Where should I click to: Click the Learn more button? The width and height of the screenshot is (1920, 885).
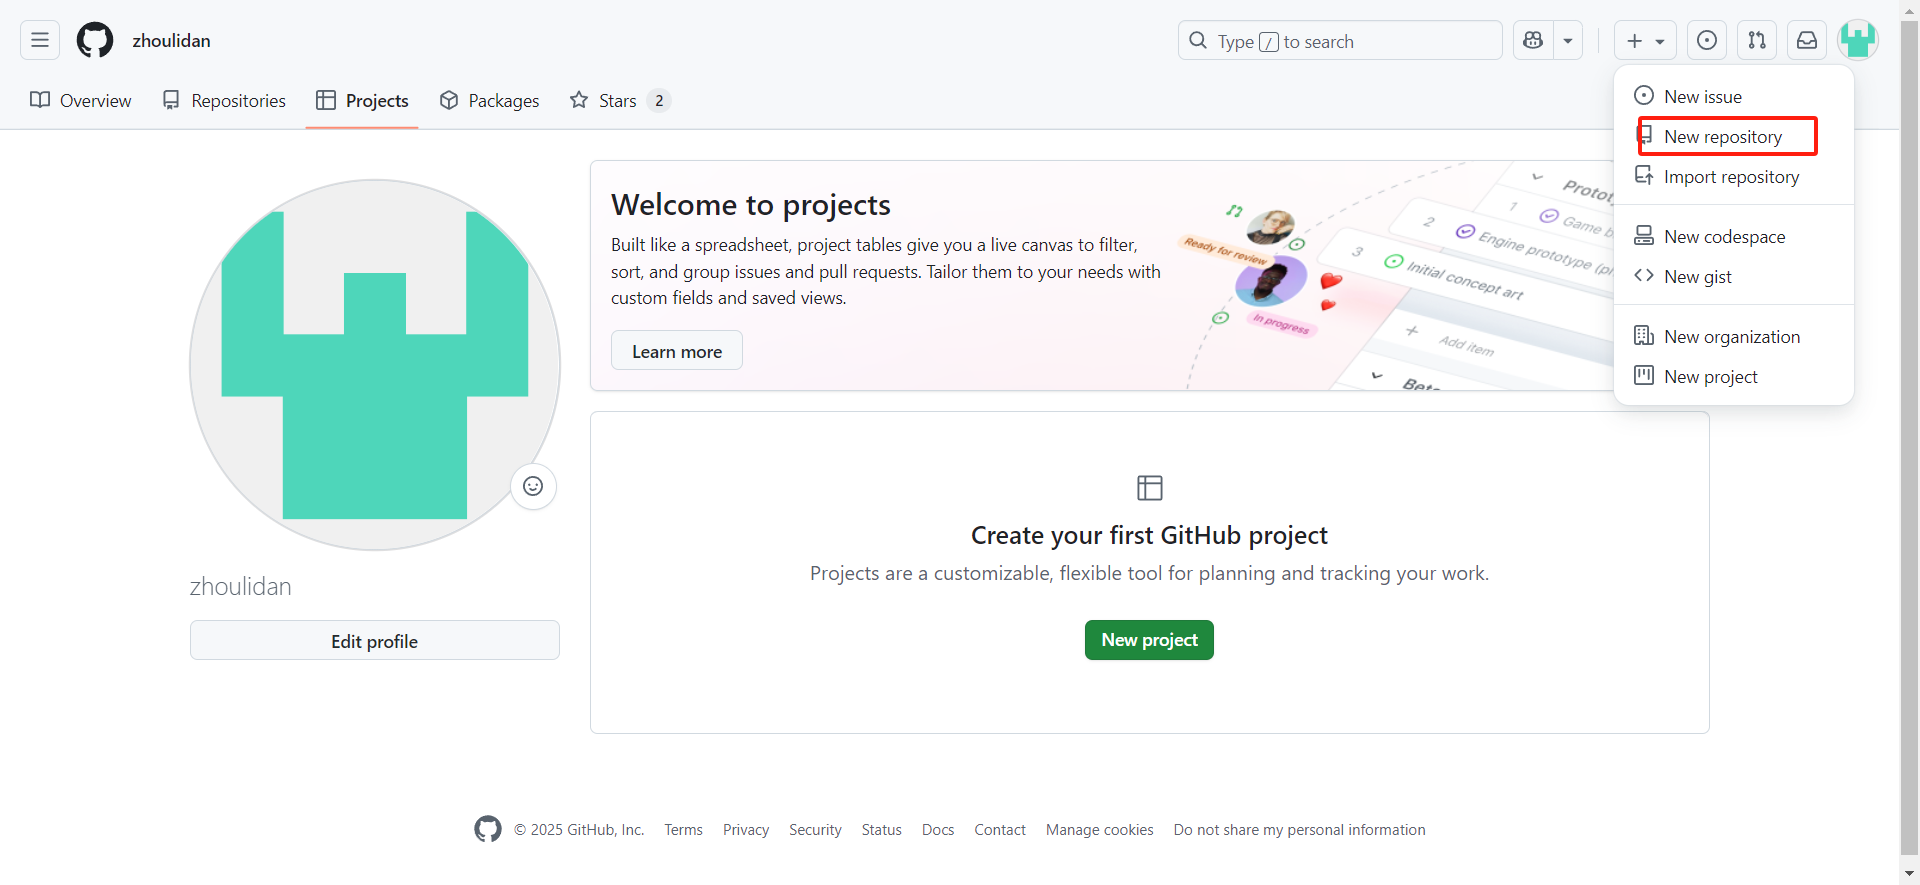[x=677, y=351]
